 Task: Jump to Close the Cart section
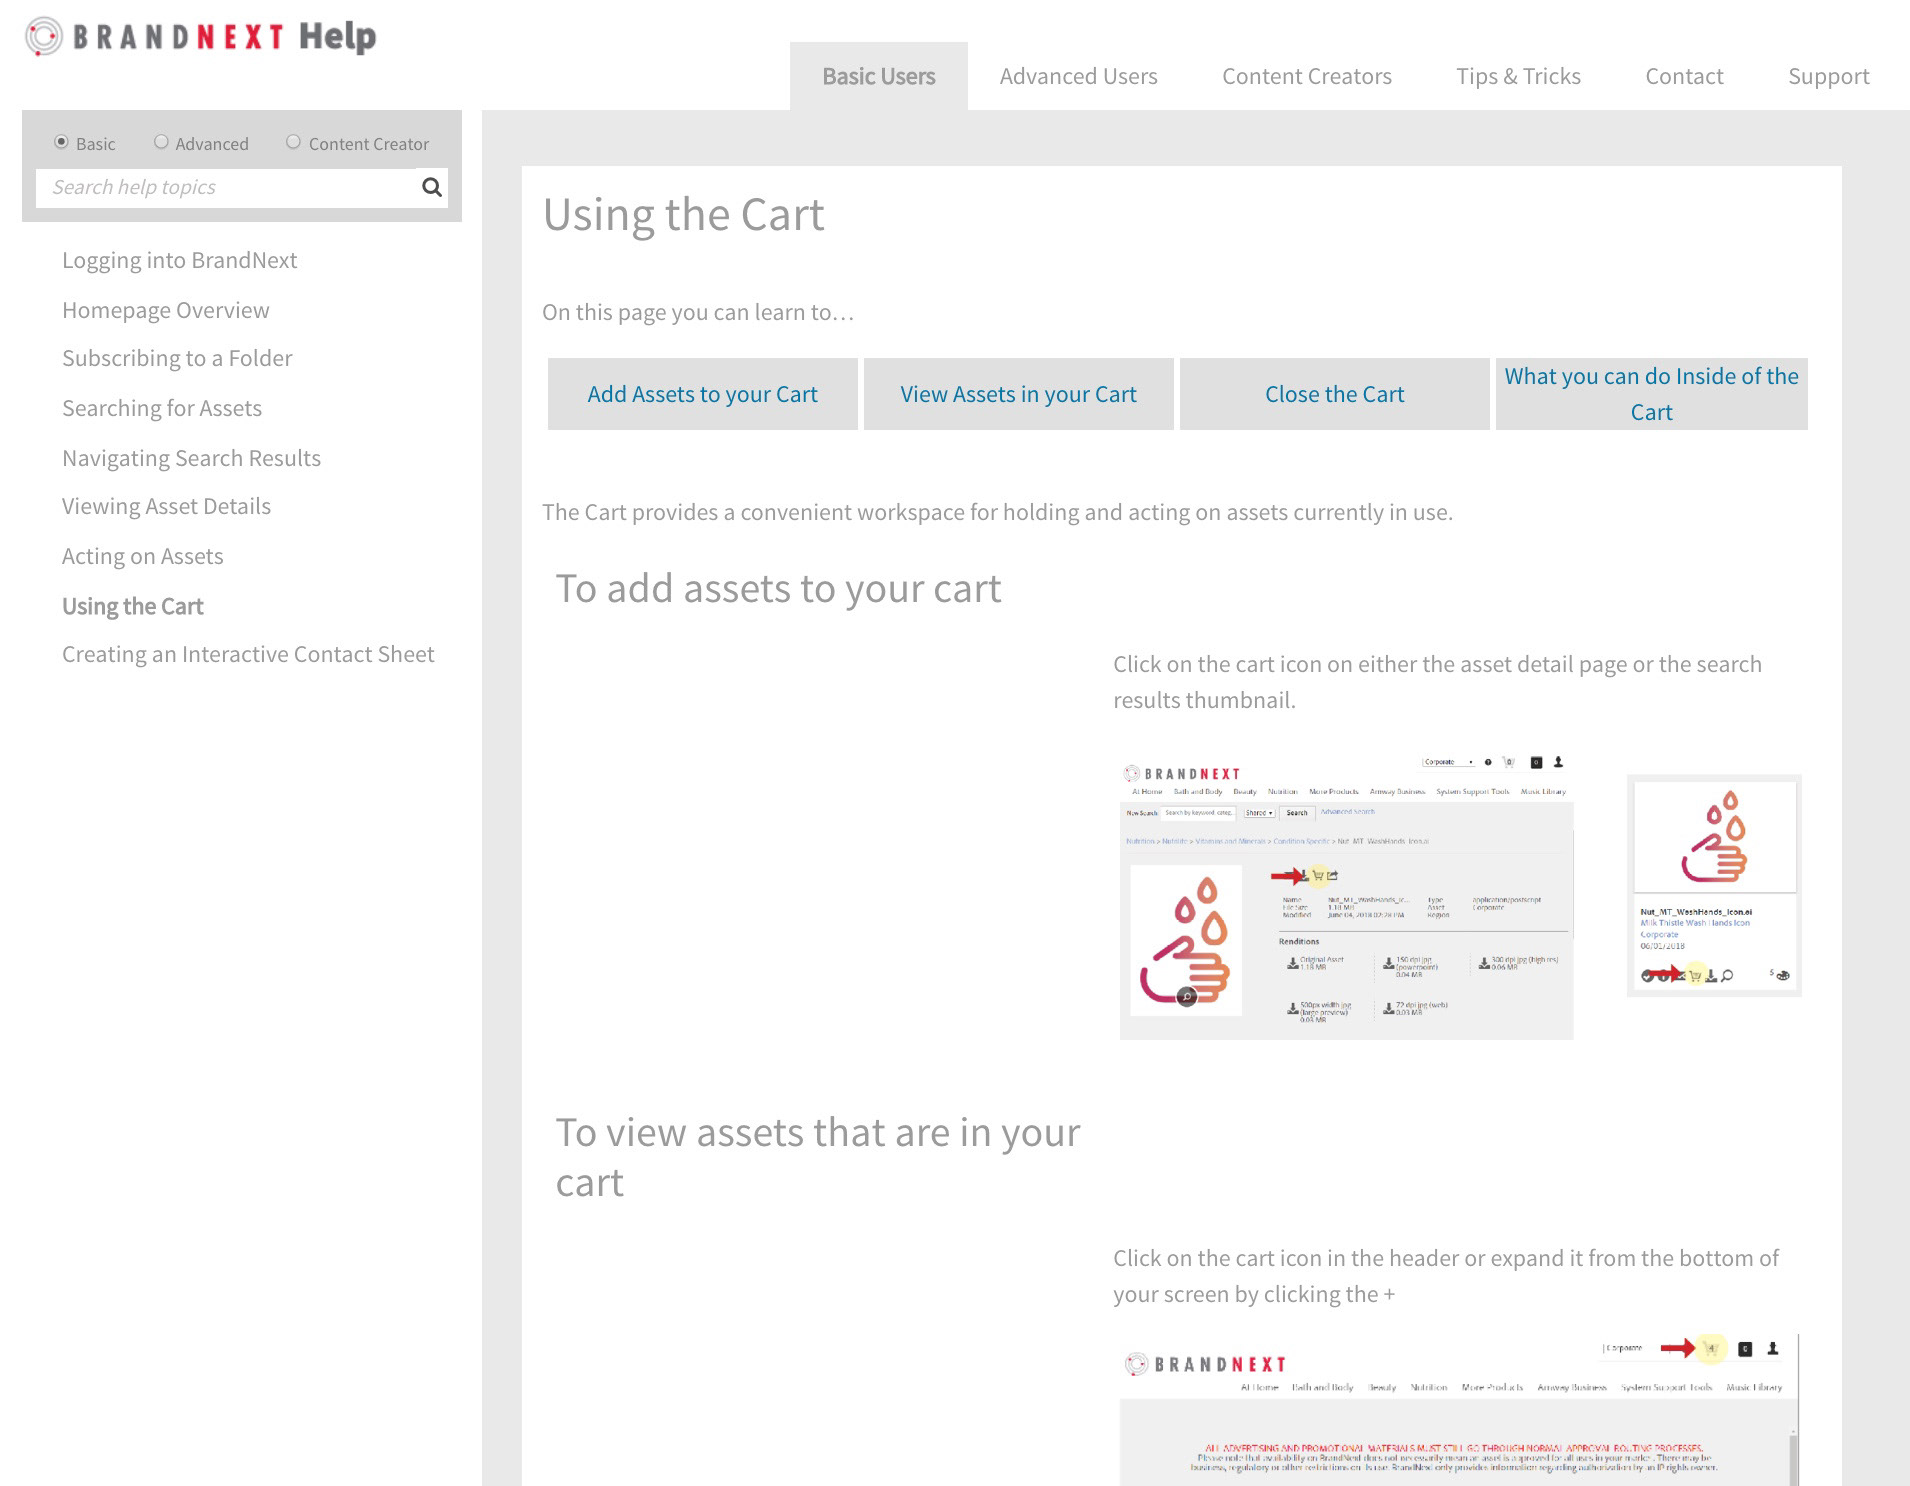point(1335,394)
